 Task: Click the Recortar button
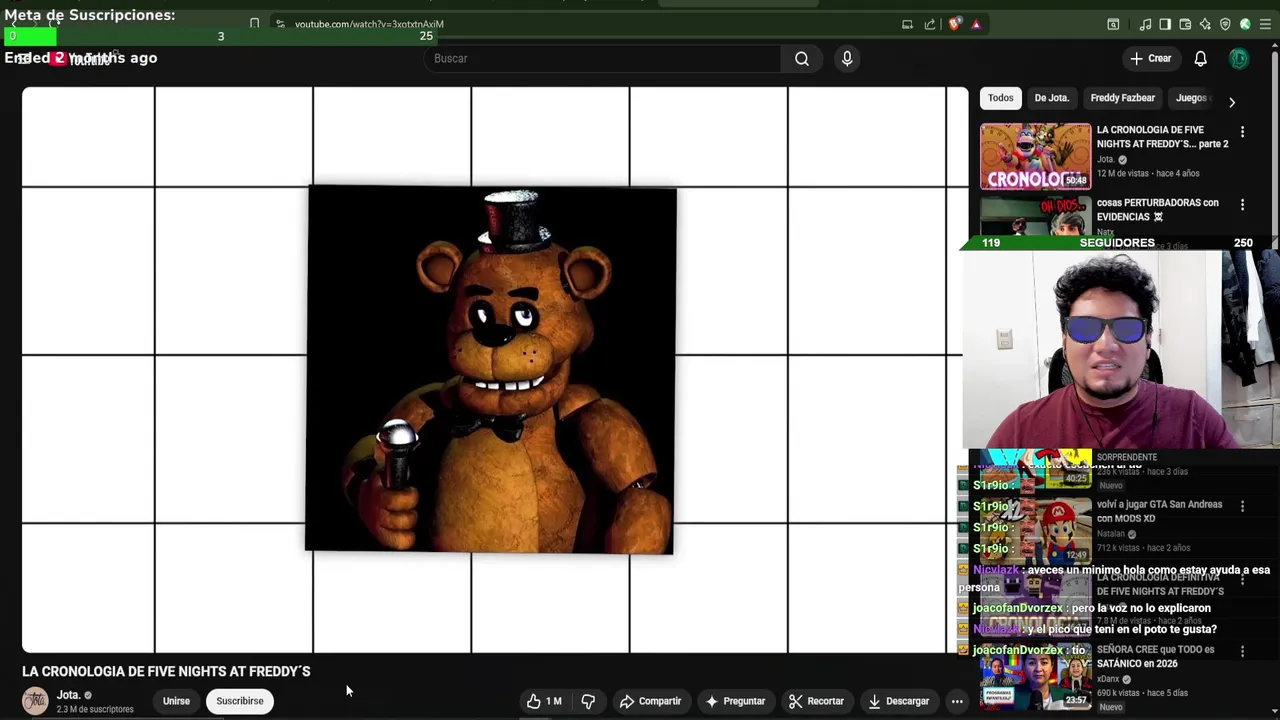pos(816,701)
